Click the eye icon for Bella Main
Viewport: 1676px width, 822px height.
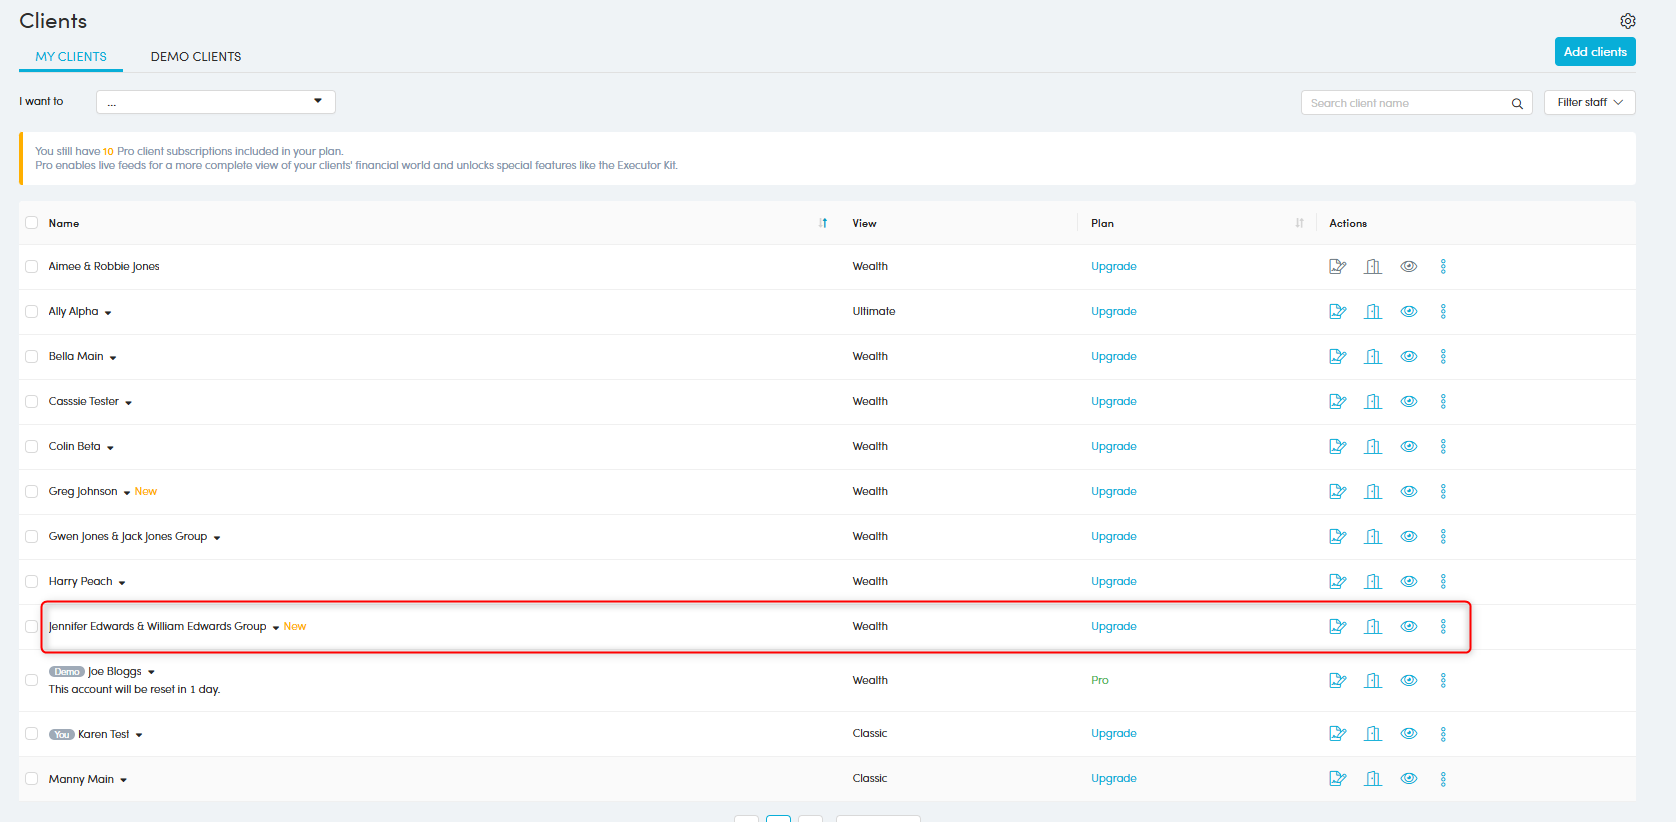[x=1409, y=356]
